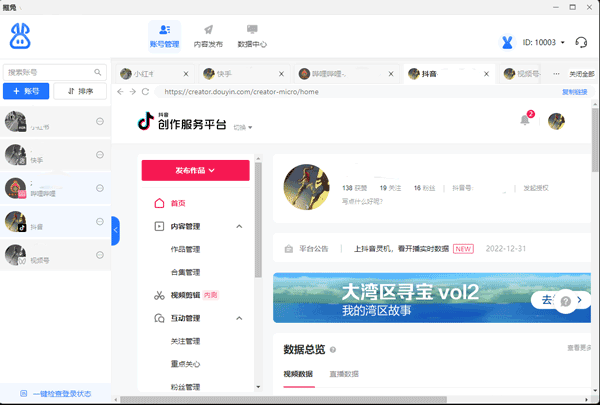Open the 上抖音灵机 announcement link
This screenshot has height=405, width=600.
(x=401, y=249)
